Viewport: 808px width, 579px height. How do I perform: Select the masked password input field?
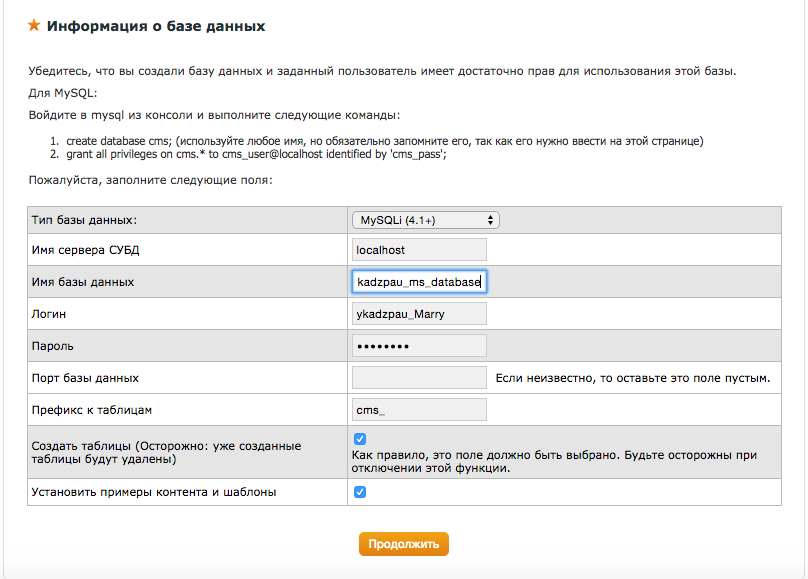tap(419, 346)
